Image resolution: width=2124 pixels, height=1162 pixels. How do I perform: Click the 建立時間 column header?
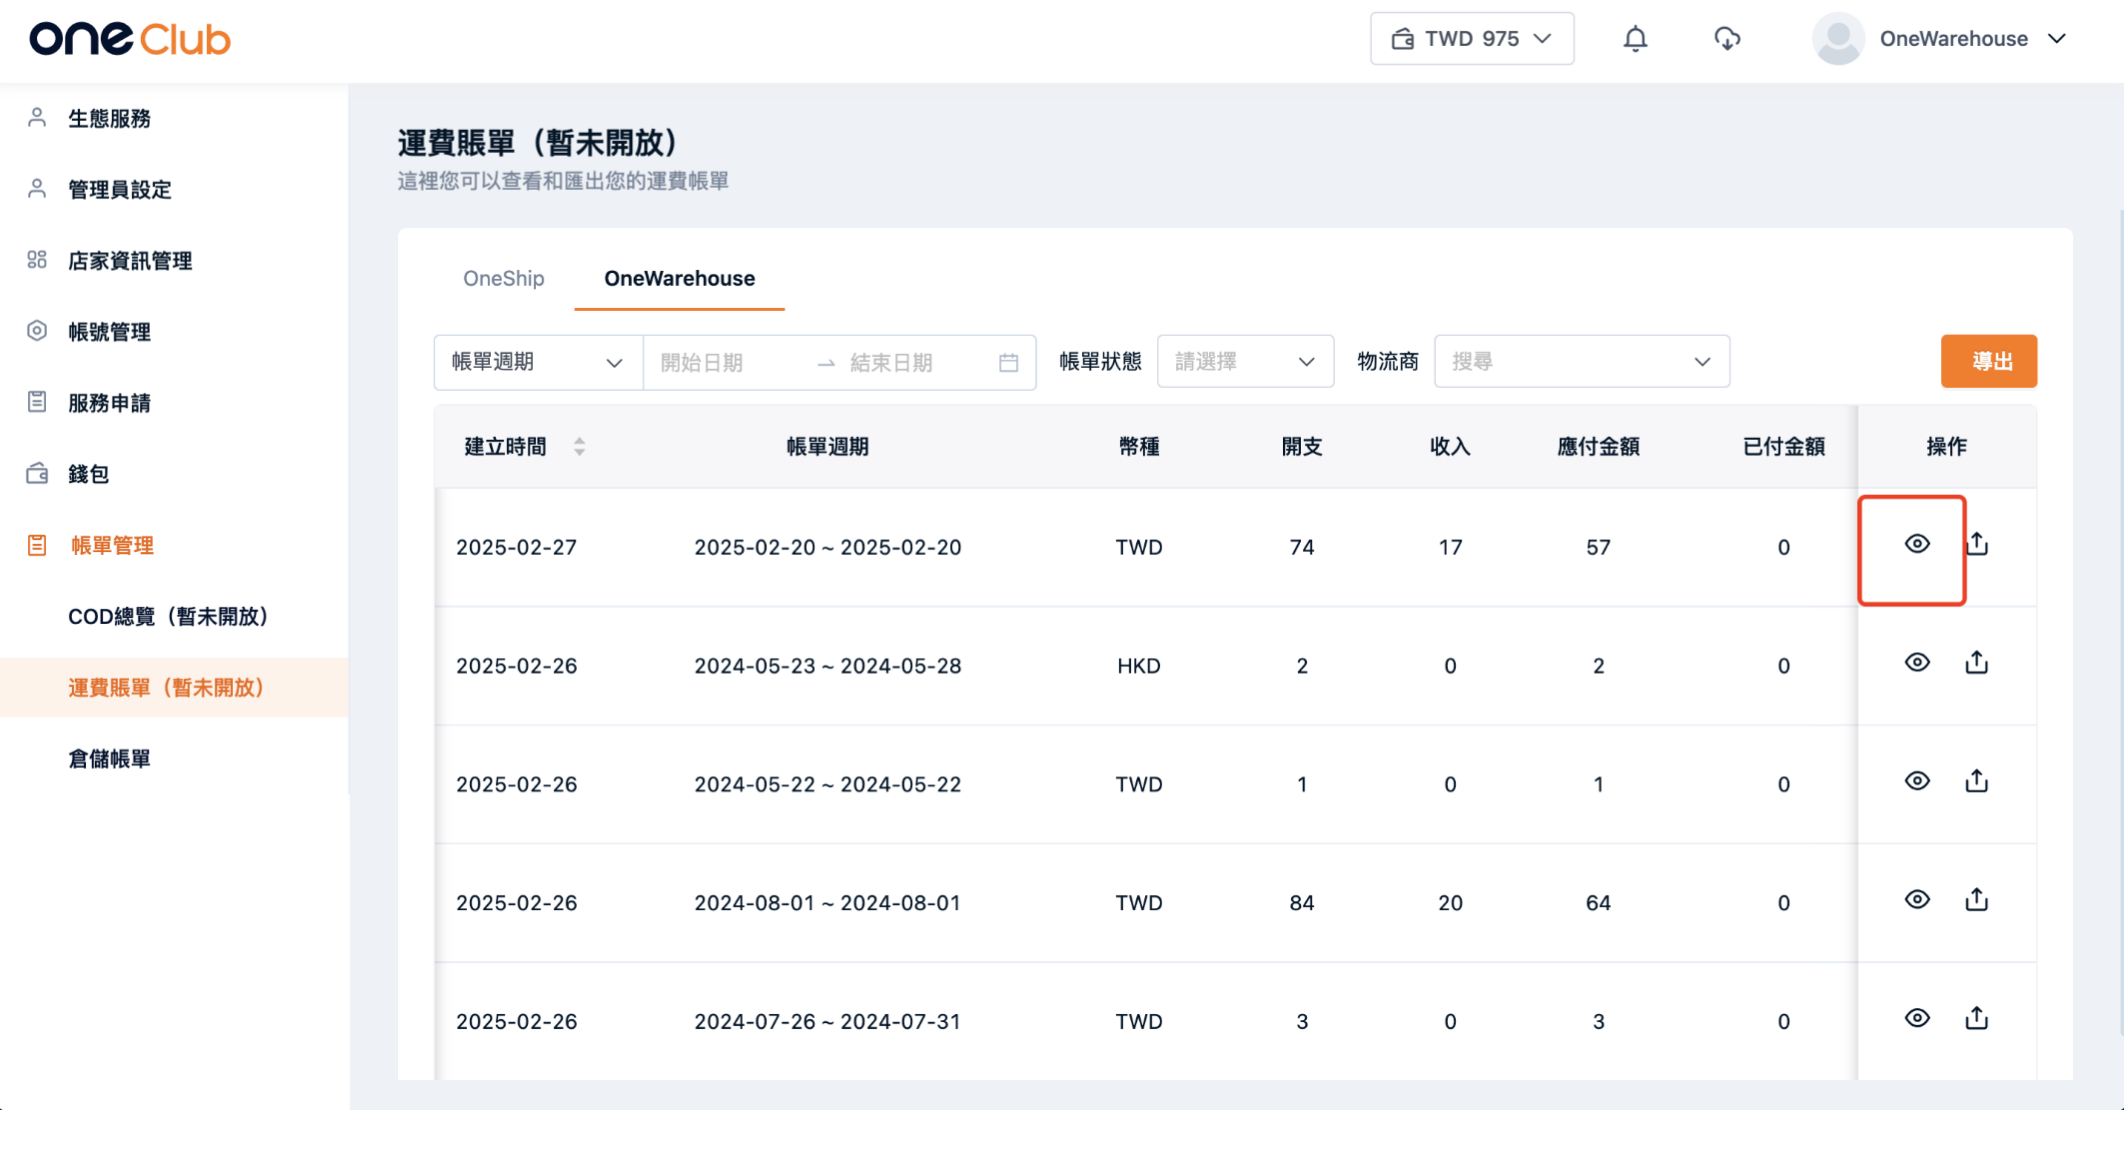(506, 446)
